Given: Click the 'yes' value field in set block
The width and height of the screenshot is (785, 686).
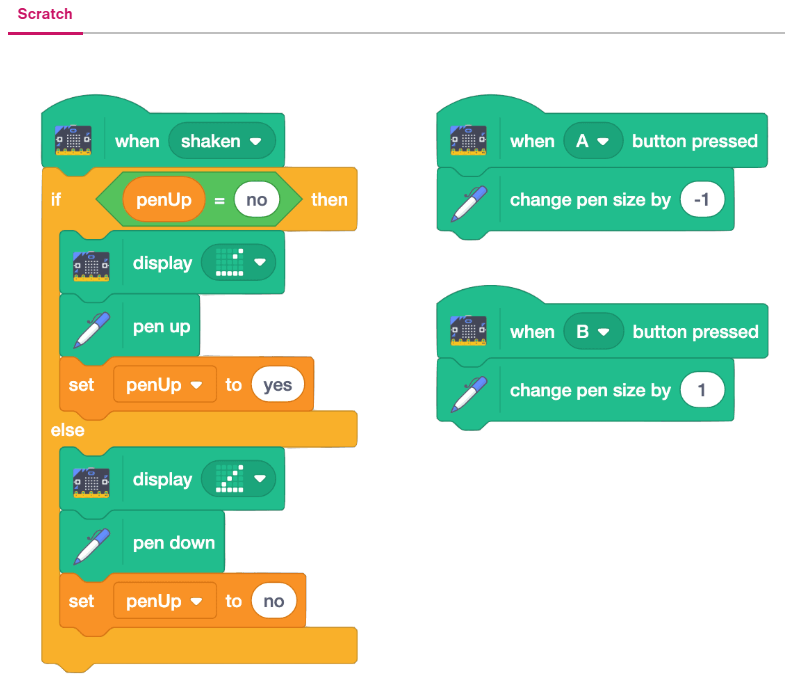Looking at the screenshot, I should [278, 385].
